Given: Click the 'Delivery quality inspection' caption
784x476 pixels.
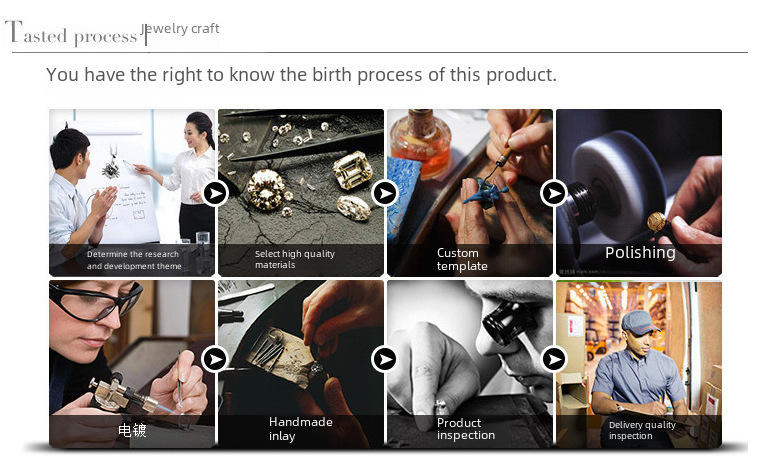Looking at the screenshot, I should pyautogui.click(x=642, y=431).
